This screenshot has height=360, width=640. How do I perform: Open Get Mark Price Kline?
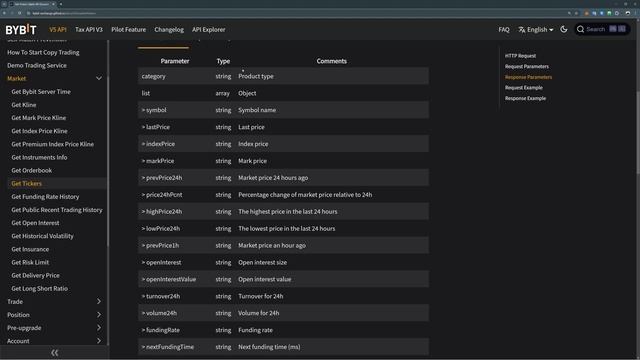click(x=38, y=118)
